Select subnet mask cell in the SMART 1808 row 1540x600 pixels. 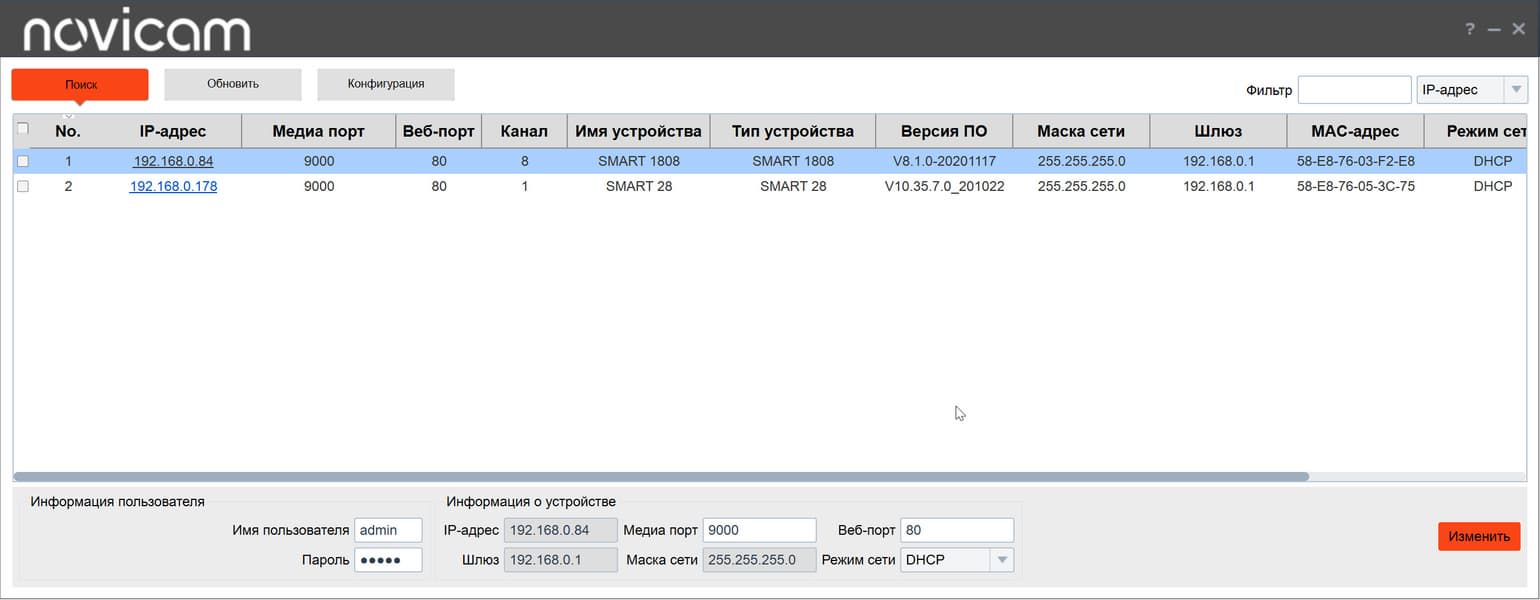[x=1081, y=161]
